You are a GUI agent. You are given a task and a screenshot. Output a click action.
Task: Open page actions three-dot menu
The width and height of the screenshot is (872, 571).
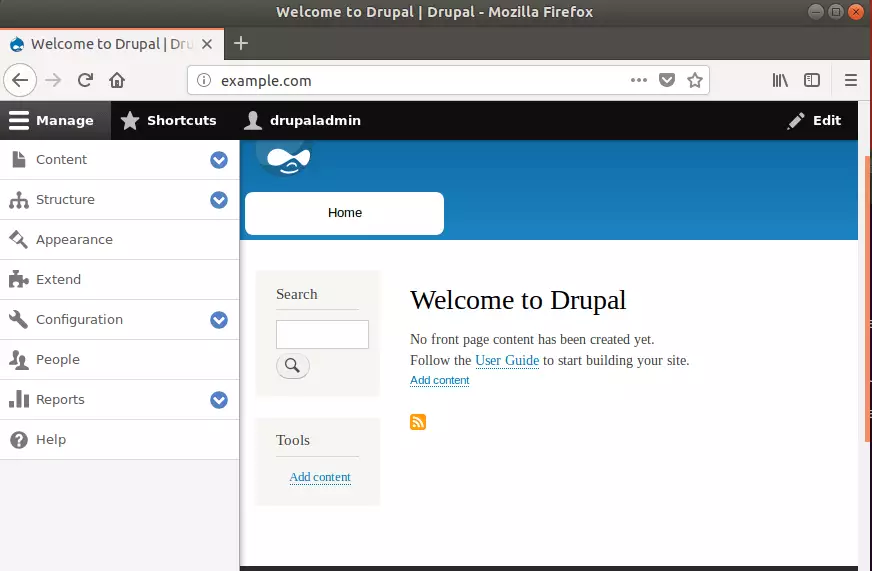coord(638,81)
